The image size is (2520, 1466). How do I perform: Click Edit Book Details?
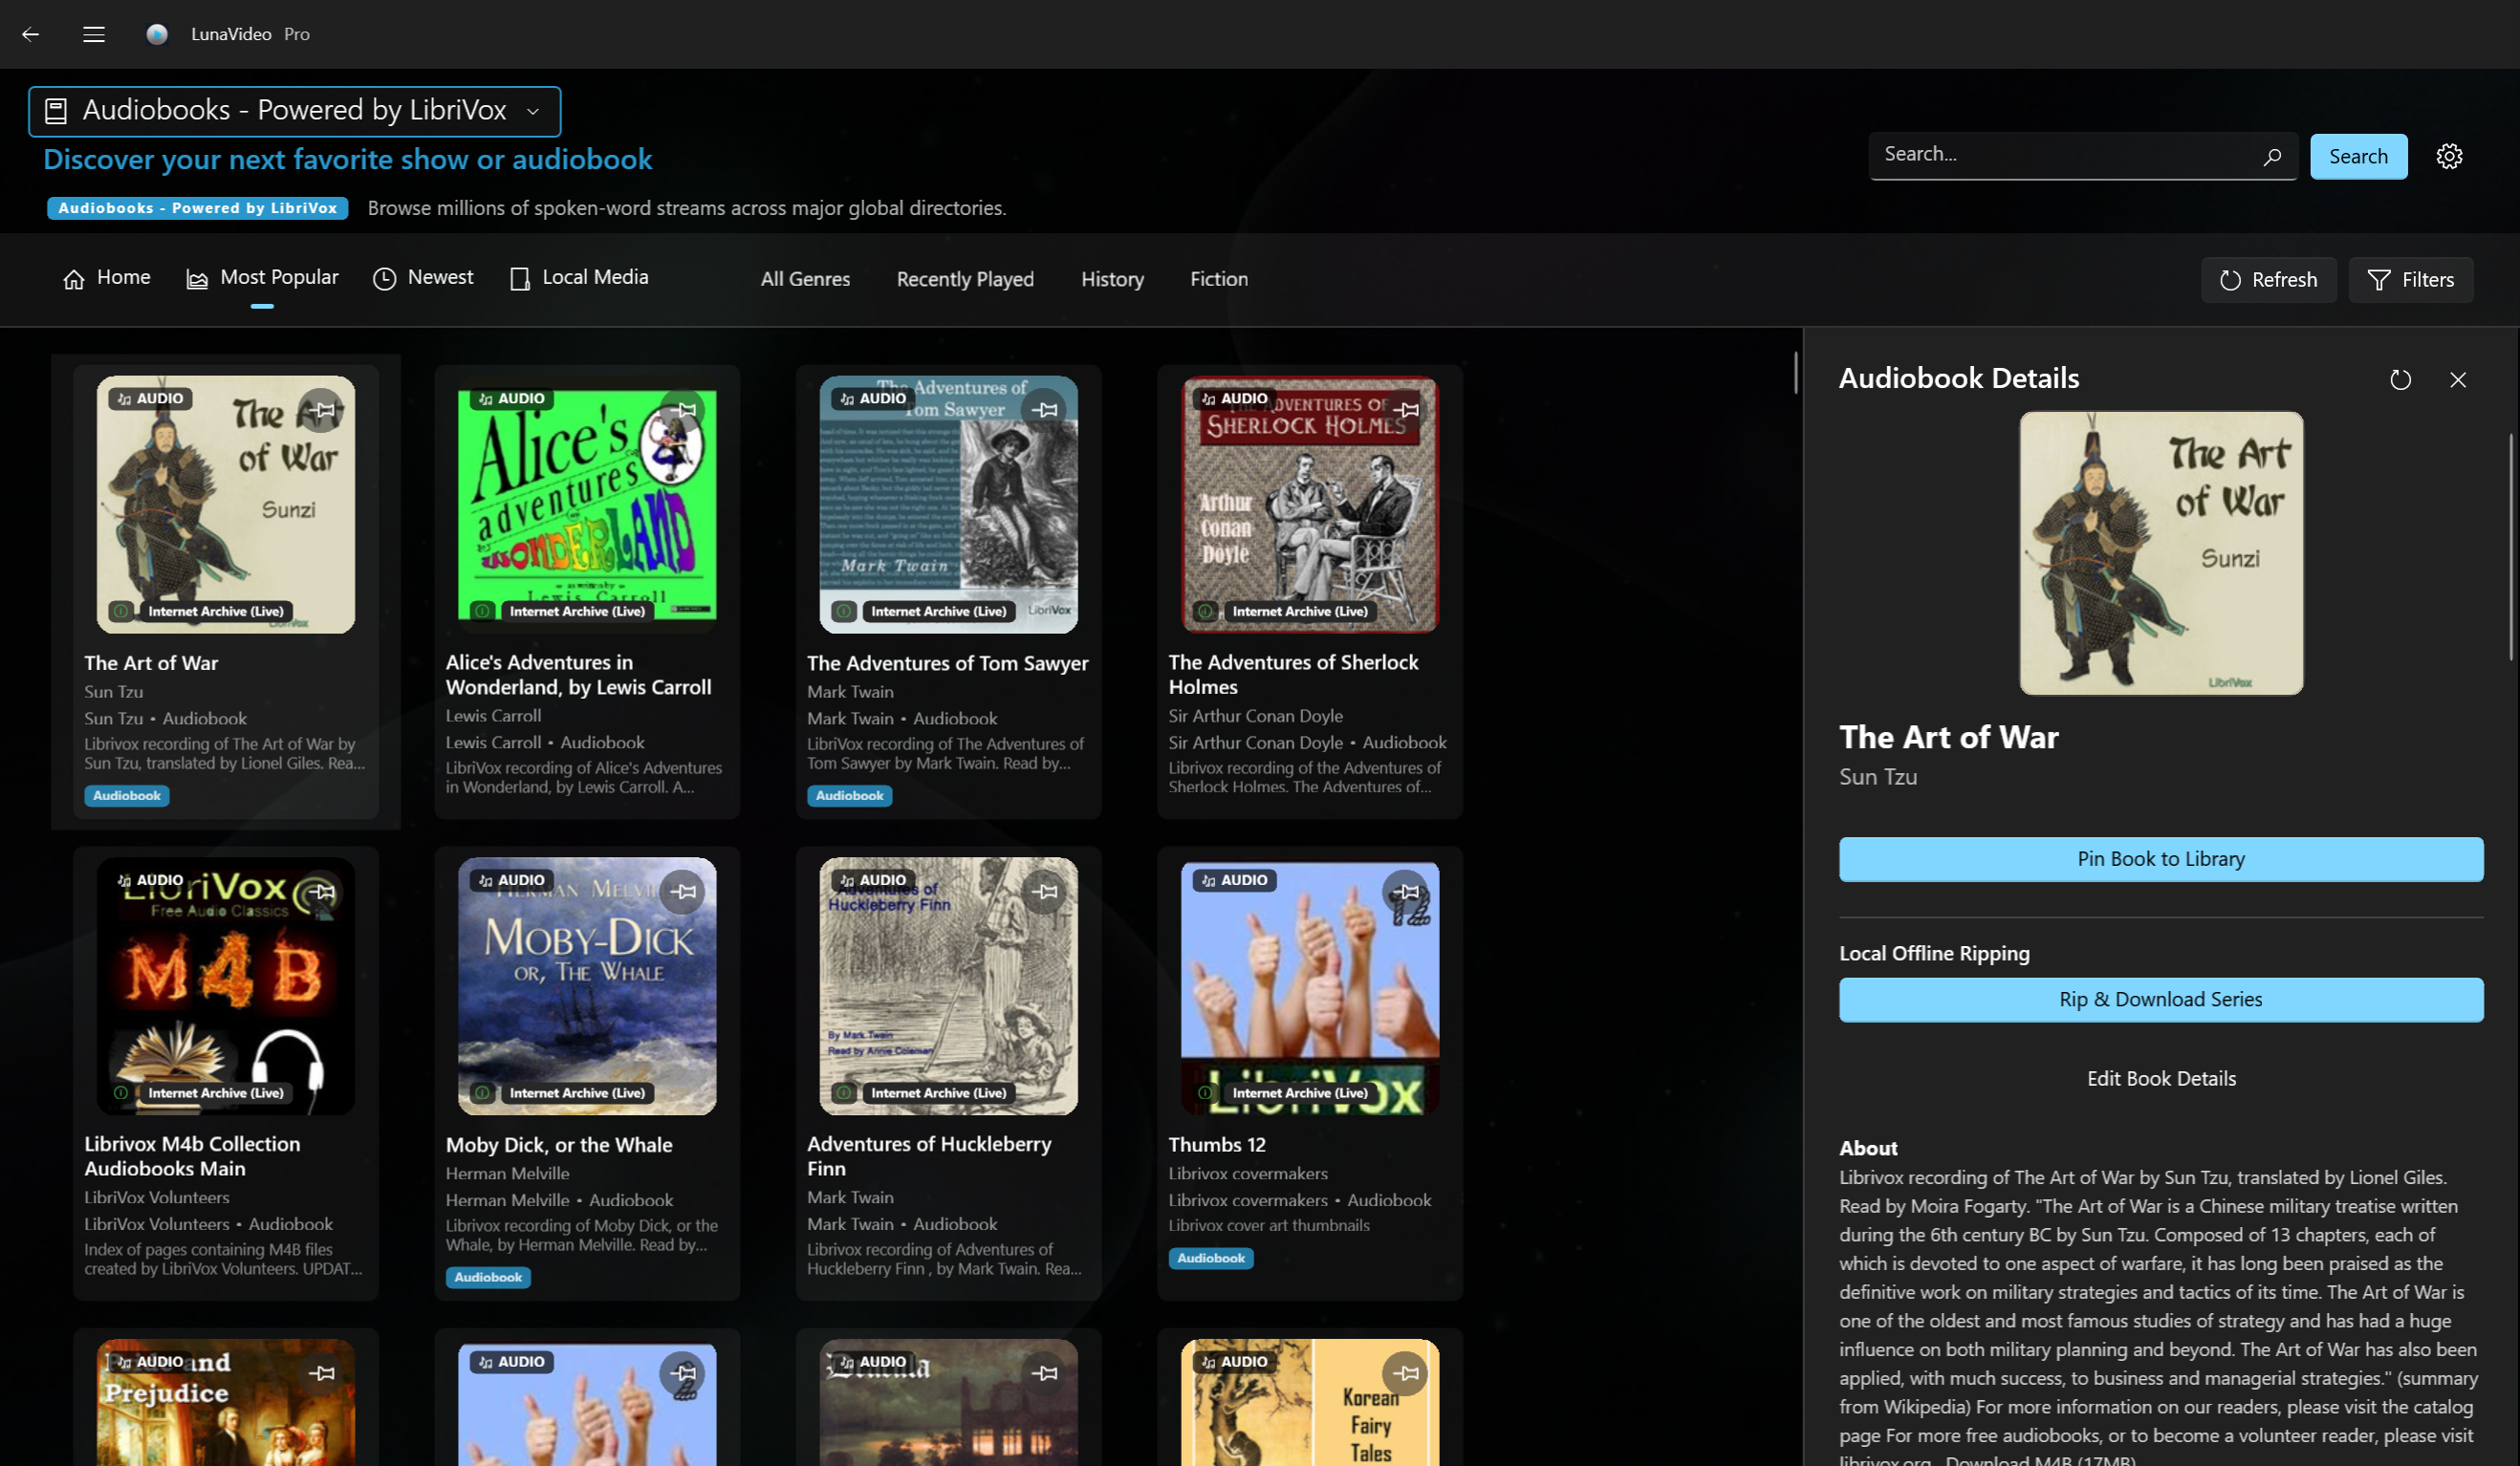[2160, 1078]
